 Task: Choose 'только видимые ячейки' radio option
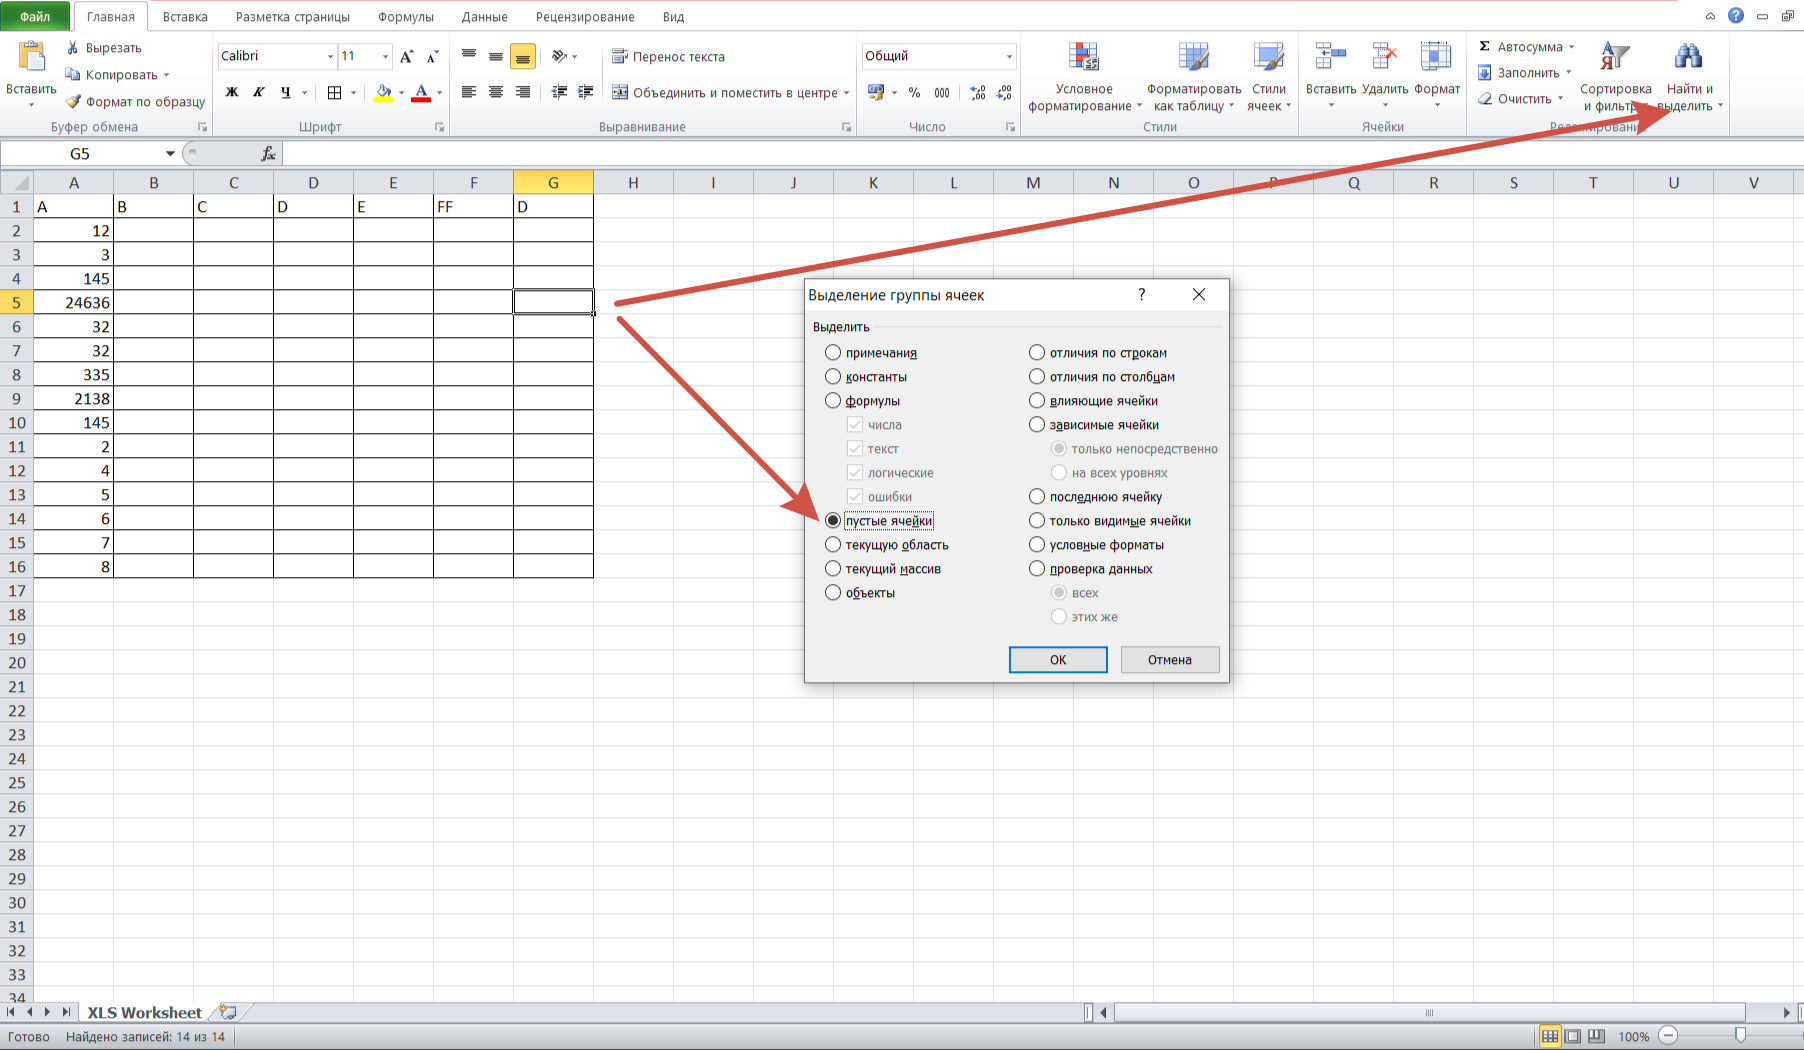1037,521
